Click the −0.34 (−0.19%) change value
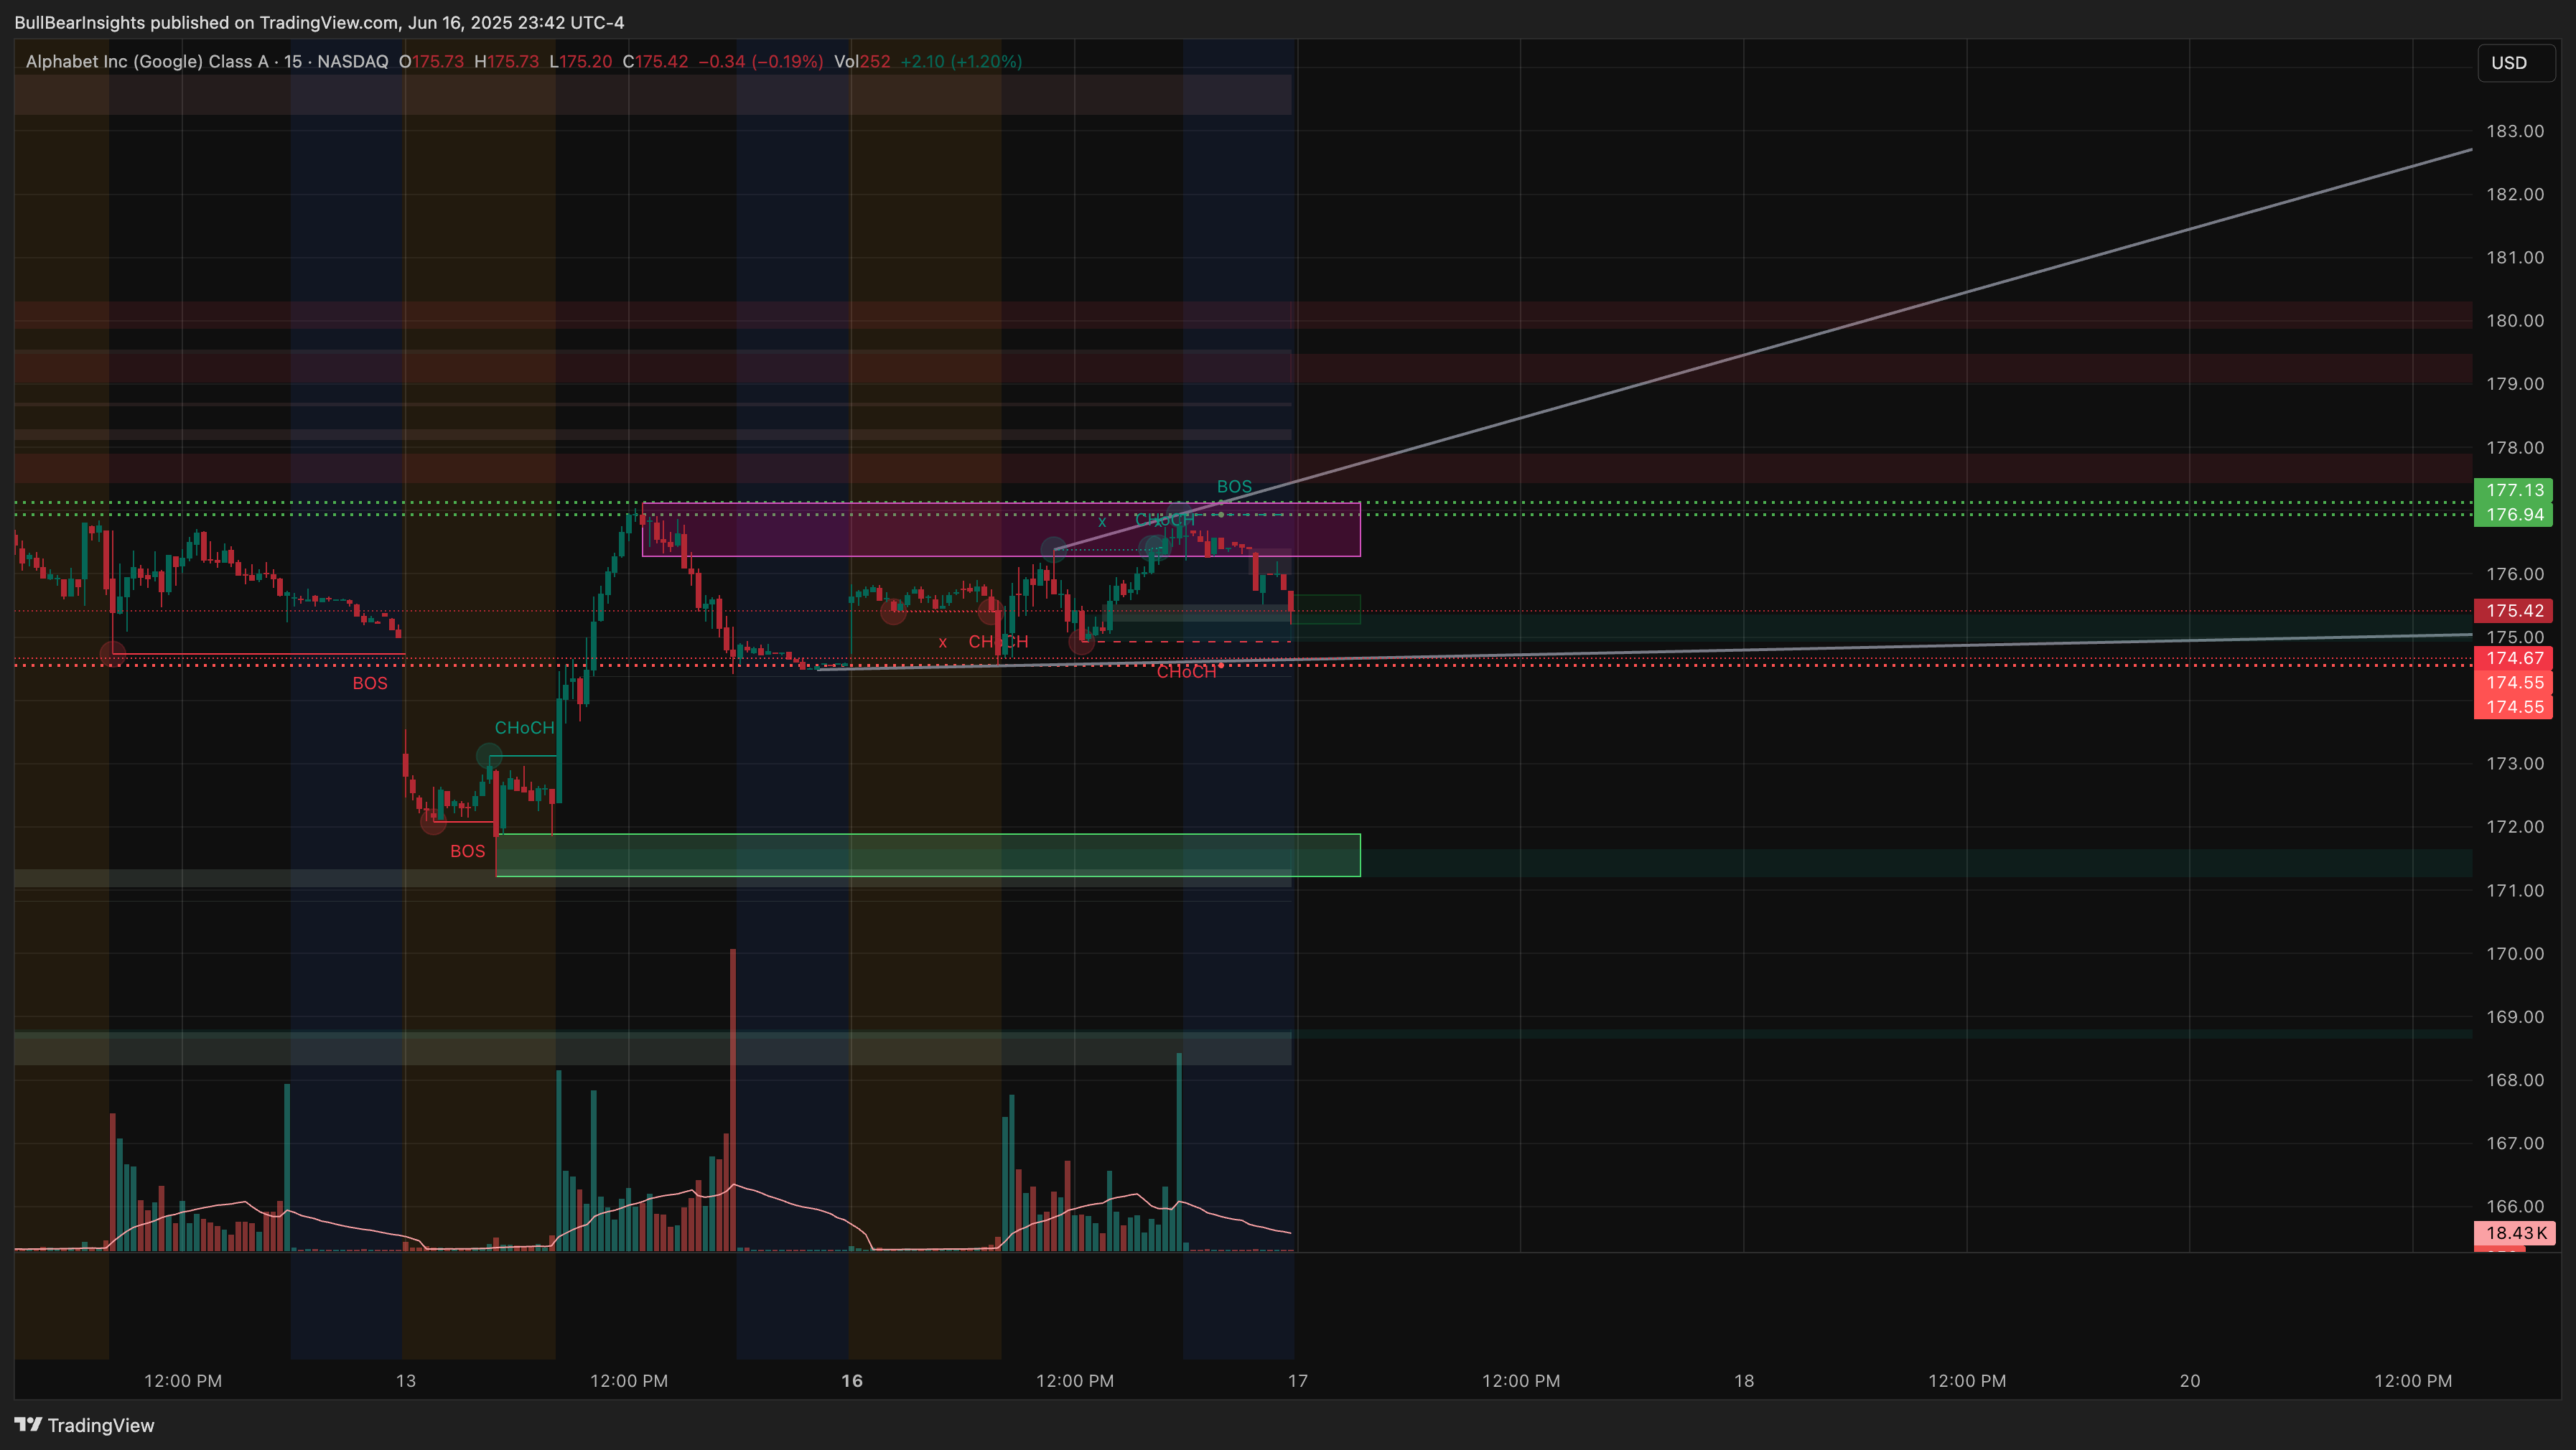The image size is (2576, 1450). 760,62
